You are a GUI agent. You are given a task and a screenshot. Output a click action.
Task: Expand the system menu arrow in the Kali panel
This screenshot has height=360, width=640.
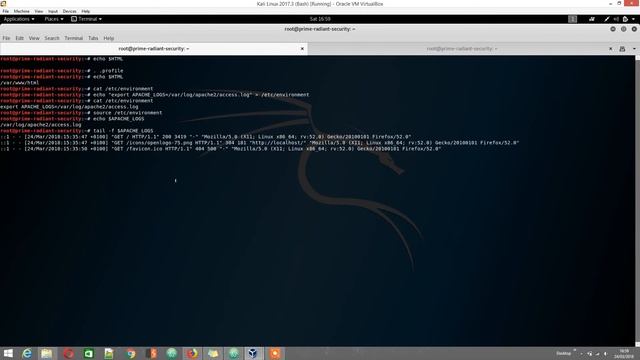pyautogui.click(x=633, y=19)
